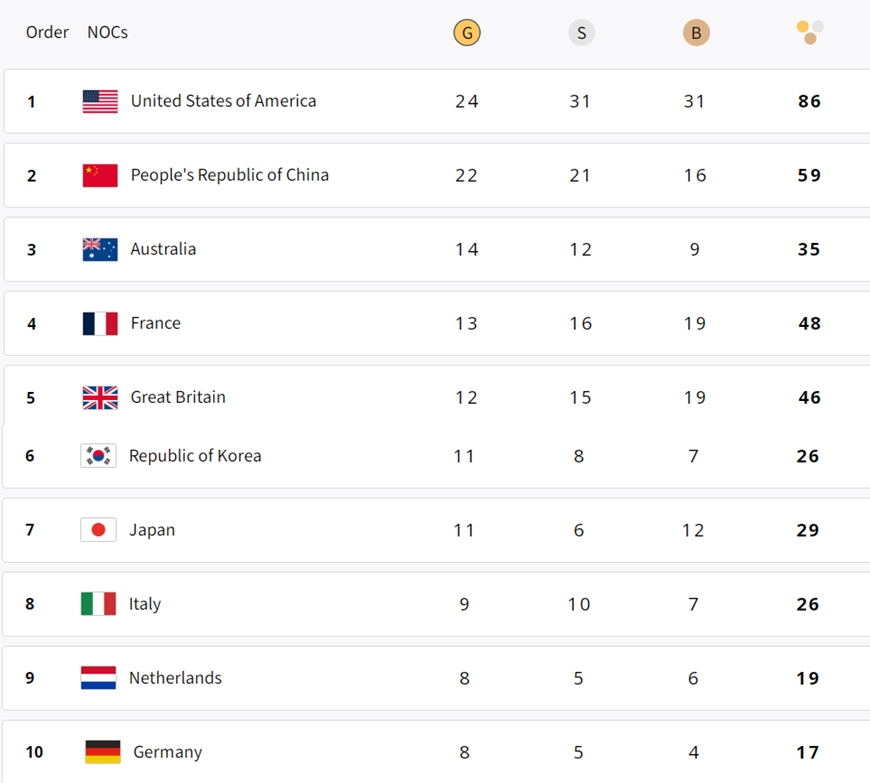Click the Germany flag icon
This screenshot has height=783, width=870.
[103, 752]
